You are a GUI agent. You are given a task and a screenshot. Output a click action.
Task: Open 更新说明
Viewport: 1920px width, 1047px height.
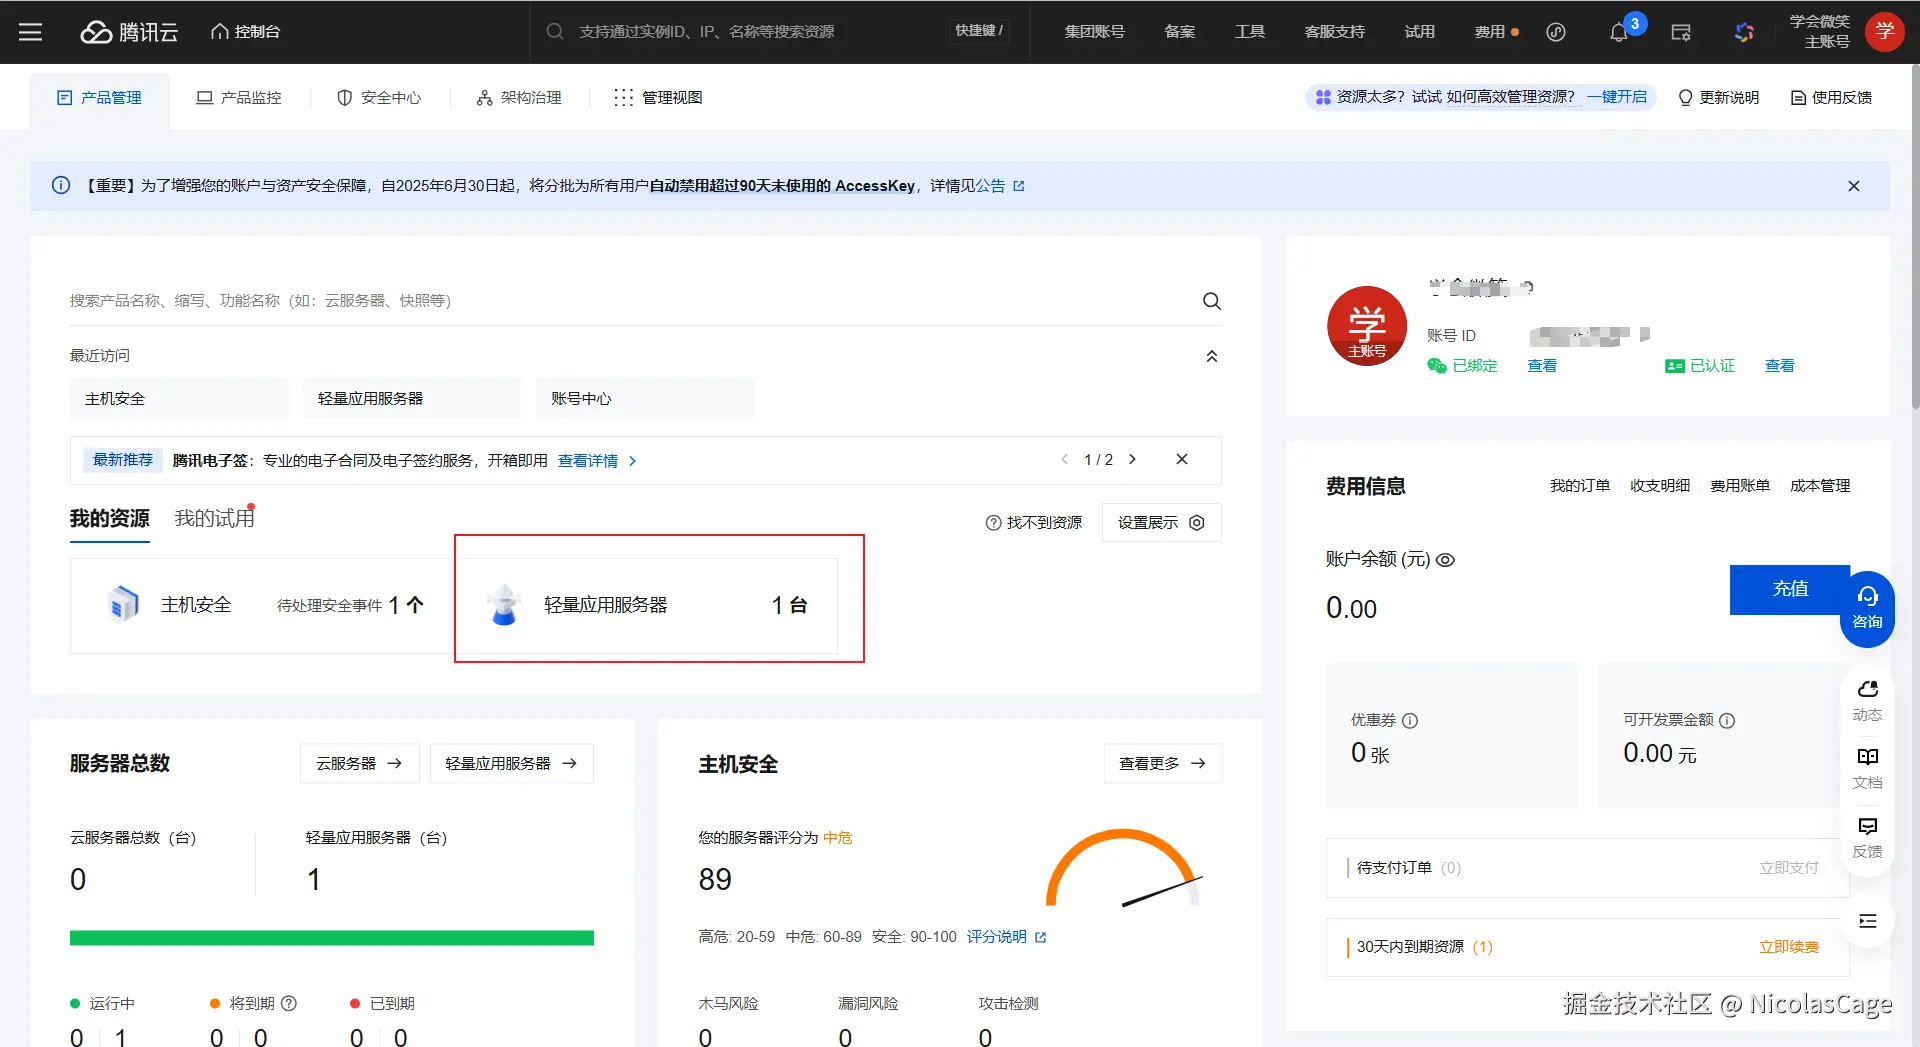coord(1719,98)
